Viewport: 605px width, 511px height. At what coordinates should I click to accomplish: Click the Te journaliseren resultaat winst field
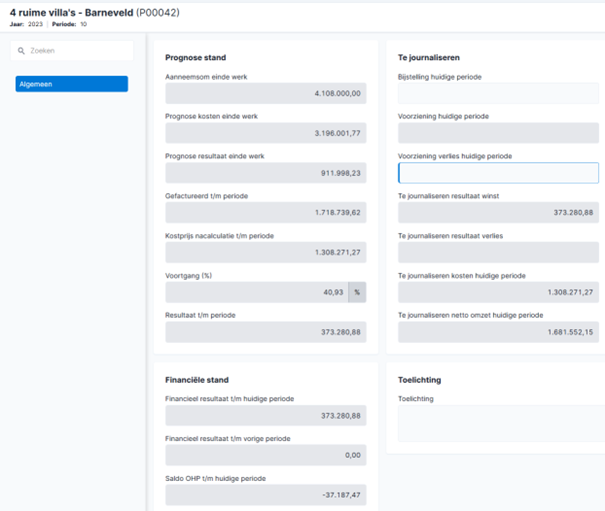(x=498, y=213)
